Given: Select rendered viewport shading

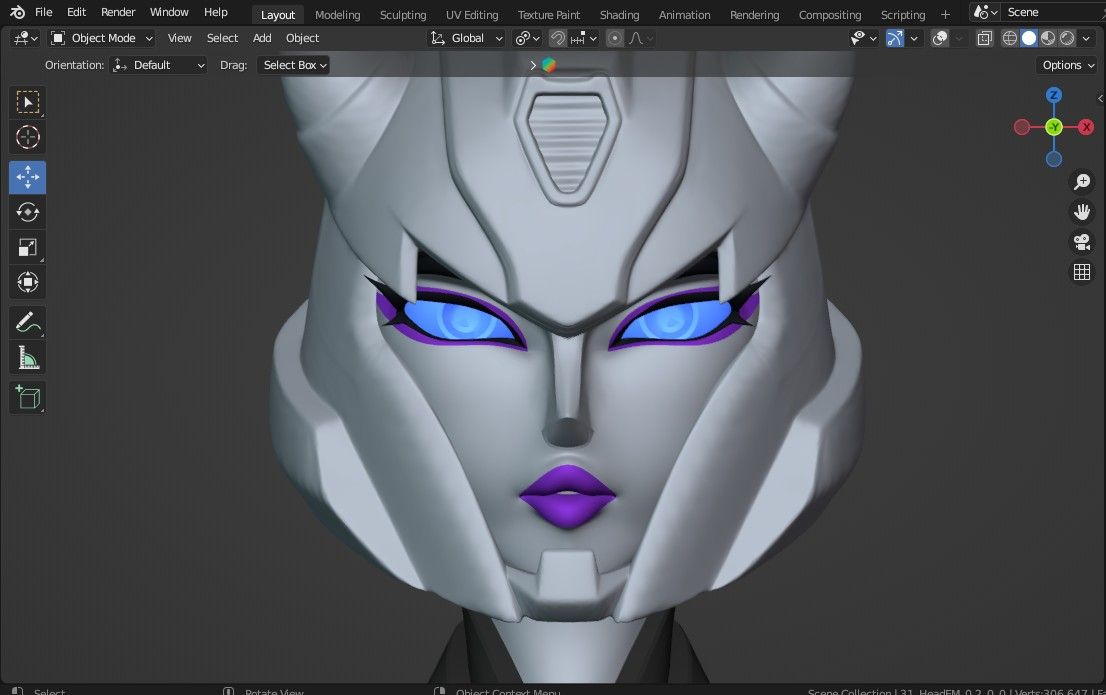Looking at the screenshot, I should [1066, 38].
